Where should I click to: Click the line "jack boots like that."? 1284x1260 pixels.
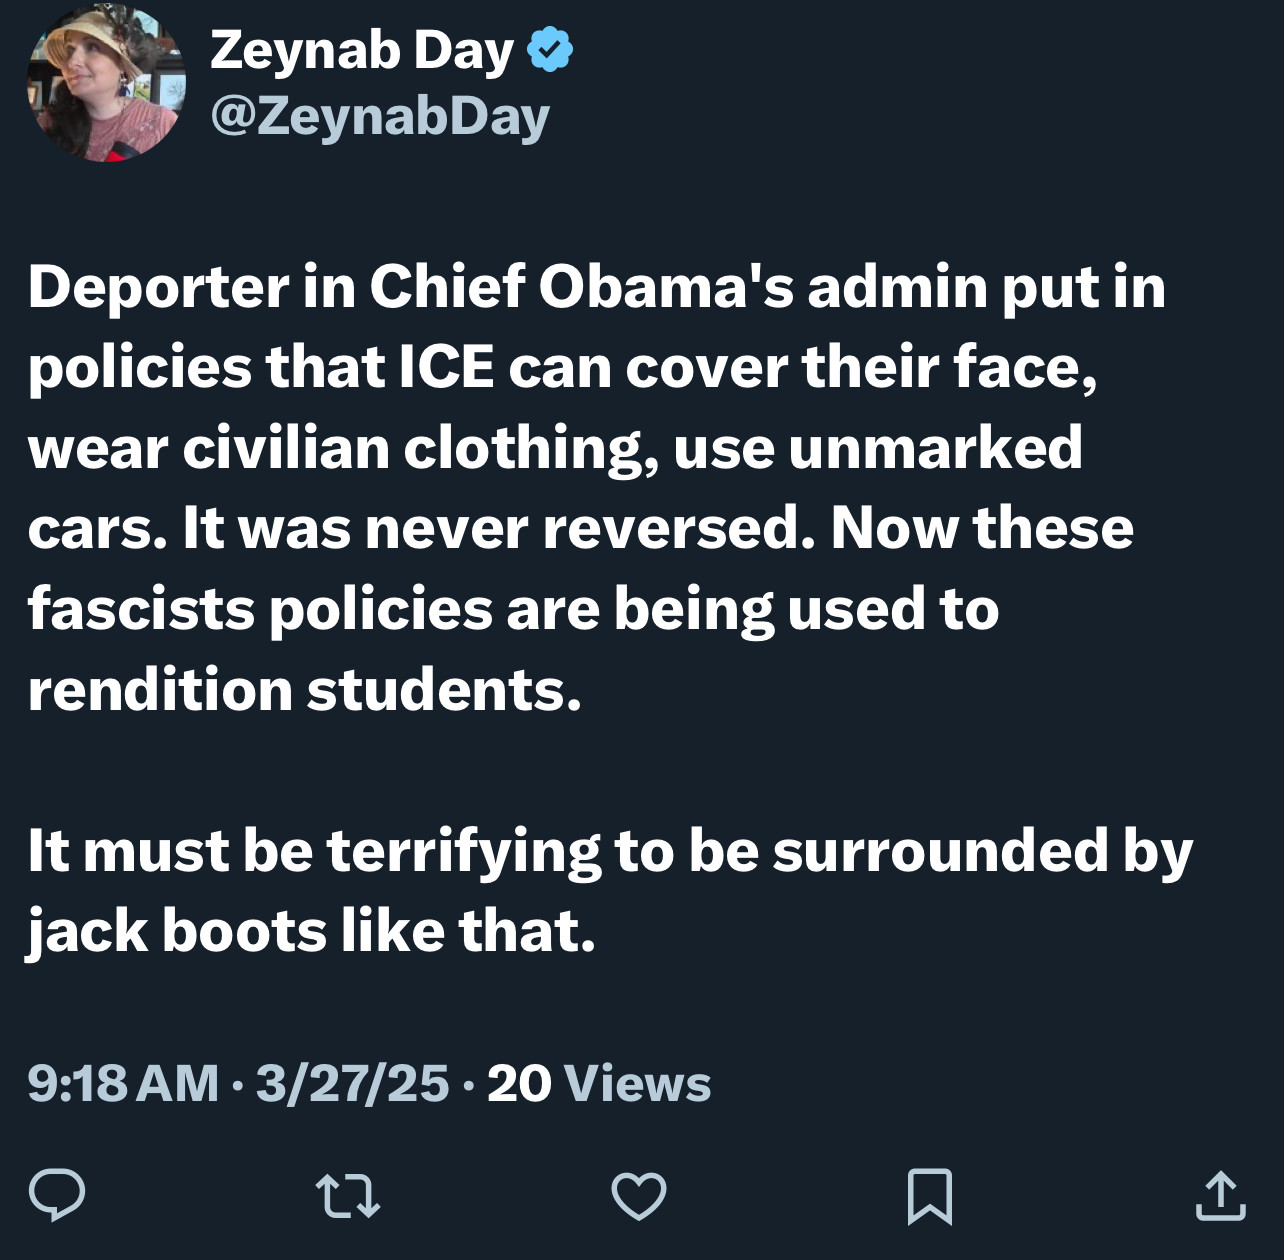(x=311, y=931)
